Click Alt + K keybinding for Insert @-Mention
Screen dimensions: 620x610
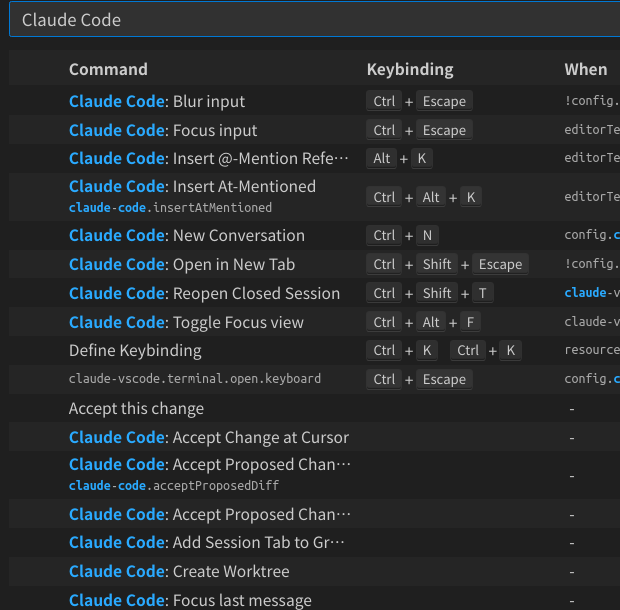[399, 158]
